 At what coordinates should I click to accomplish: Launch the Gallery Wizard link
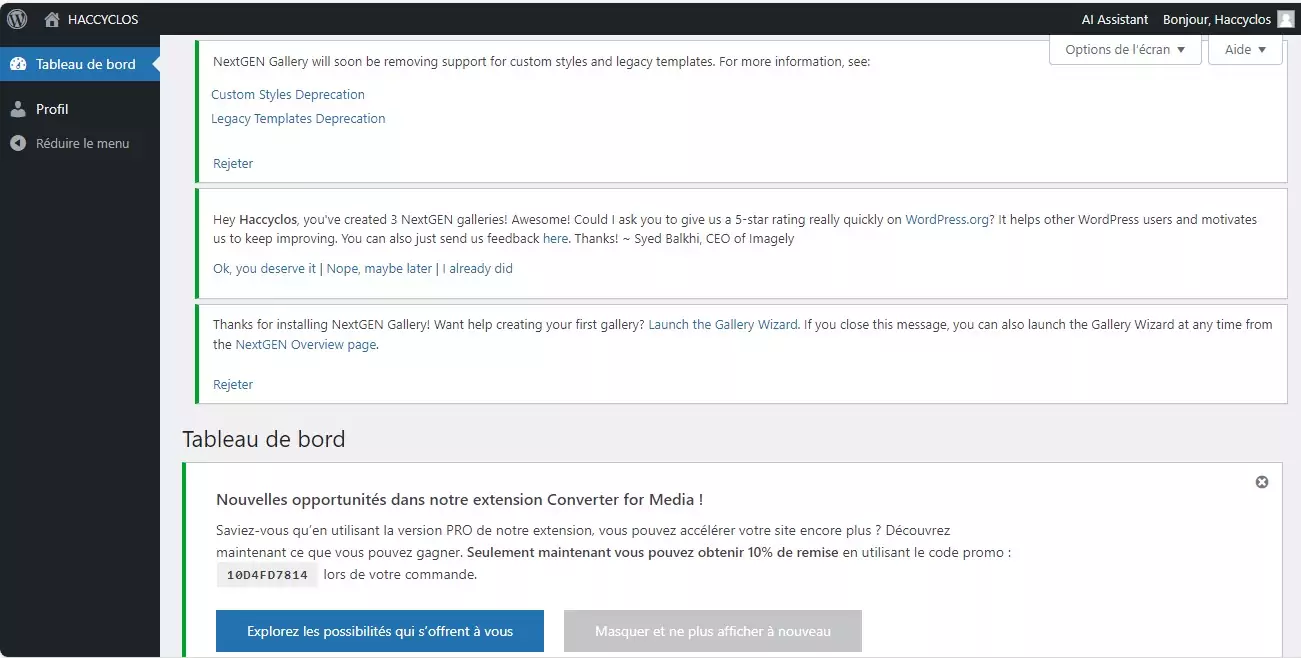coord(723,324)
